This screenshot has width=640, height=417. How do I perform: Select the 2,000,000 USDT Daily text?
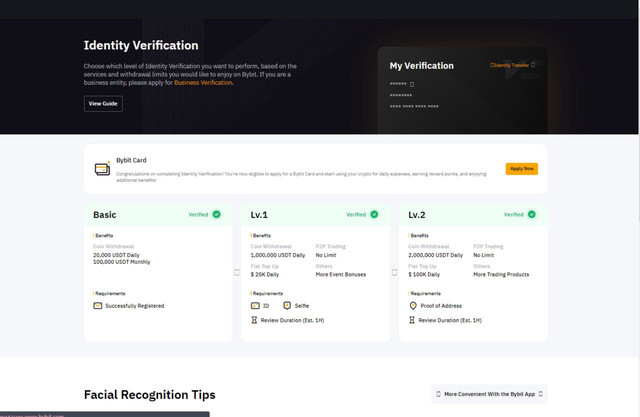point(436,255)
